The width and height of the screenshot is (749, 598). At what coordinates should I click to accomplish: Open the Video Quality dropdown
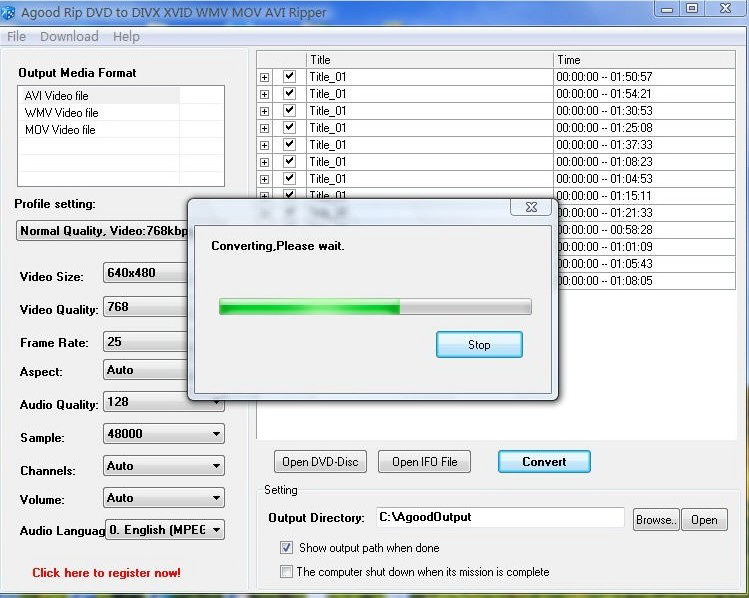(145, 307)
